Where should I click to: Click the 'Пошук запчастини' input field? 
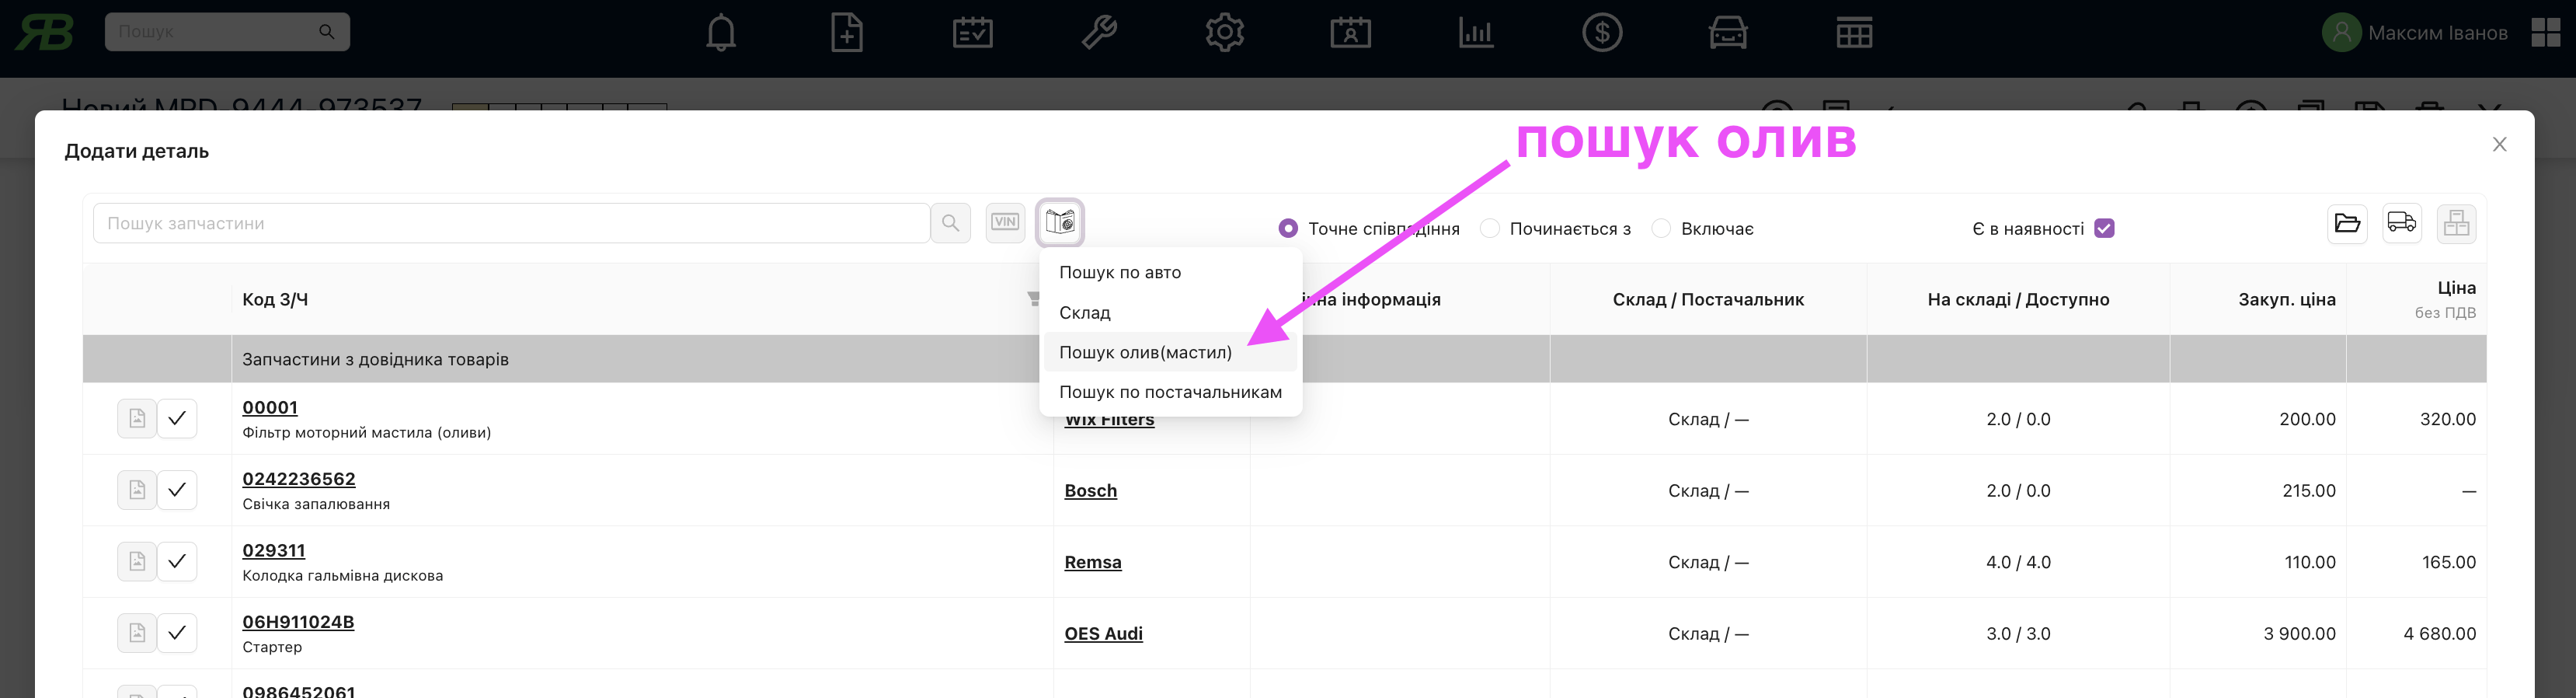click(x=510, y=223)
